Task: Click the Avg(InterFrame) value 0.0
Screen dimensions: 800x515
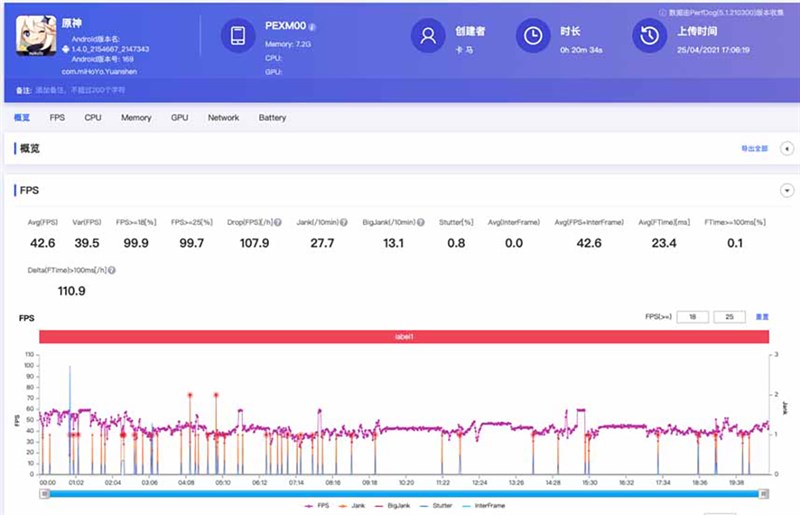Action: 514,243
